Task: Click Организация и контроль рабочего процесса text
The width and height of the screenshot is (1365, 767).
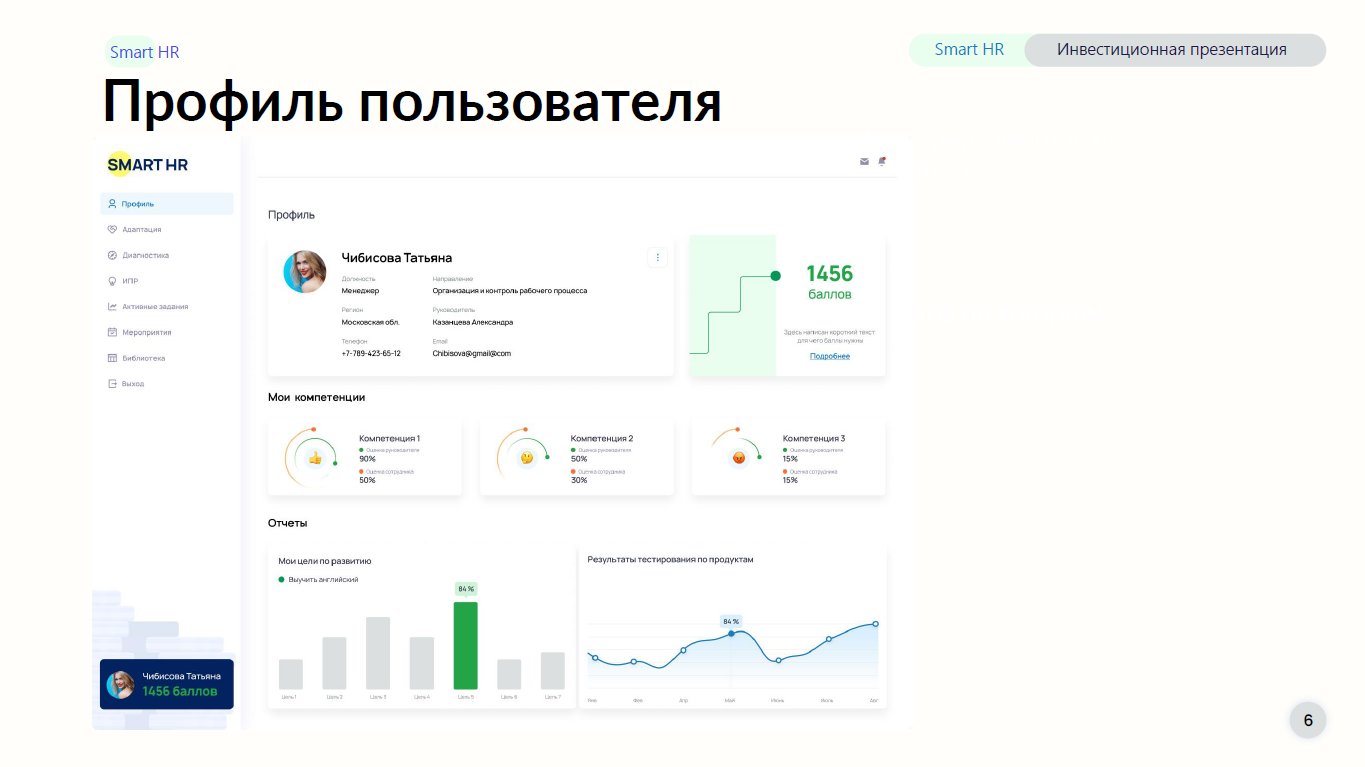Action: pyautogui.click(x=510, y=291)
